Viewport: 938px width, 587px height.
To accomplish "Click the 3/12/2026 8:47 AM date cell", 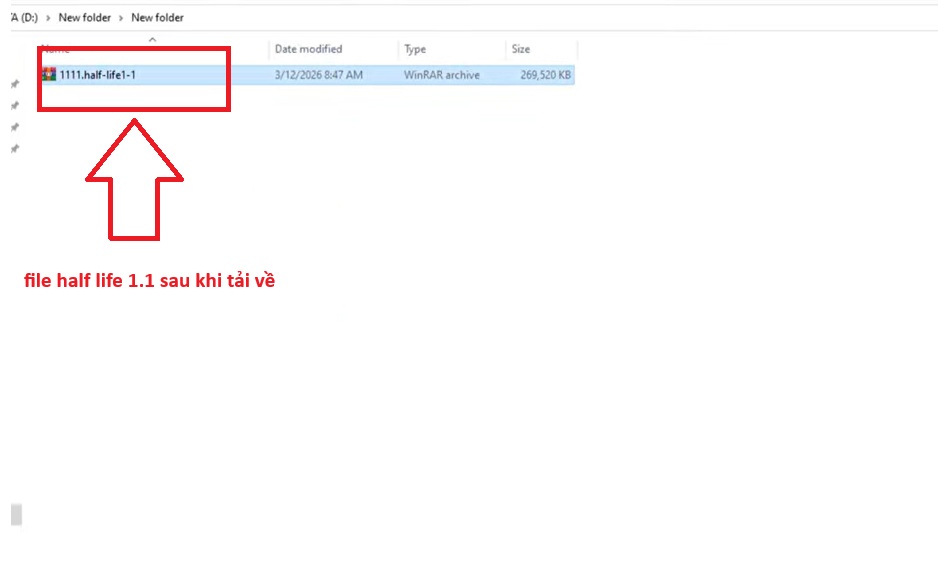I will coord(318,75).
